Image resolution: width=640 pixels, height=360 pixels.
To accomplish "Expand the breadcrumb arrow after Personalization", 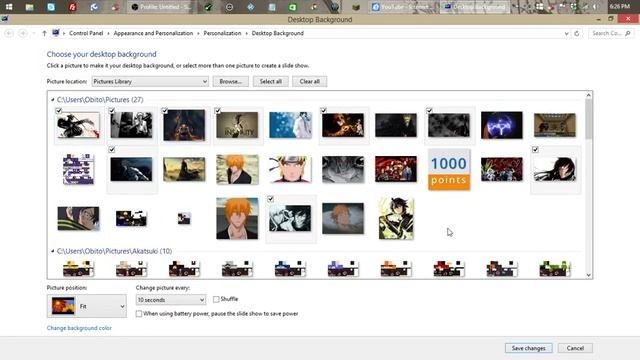I will 247,33.
